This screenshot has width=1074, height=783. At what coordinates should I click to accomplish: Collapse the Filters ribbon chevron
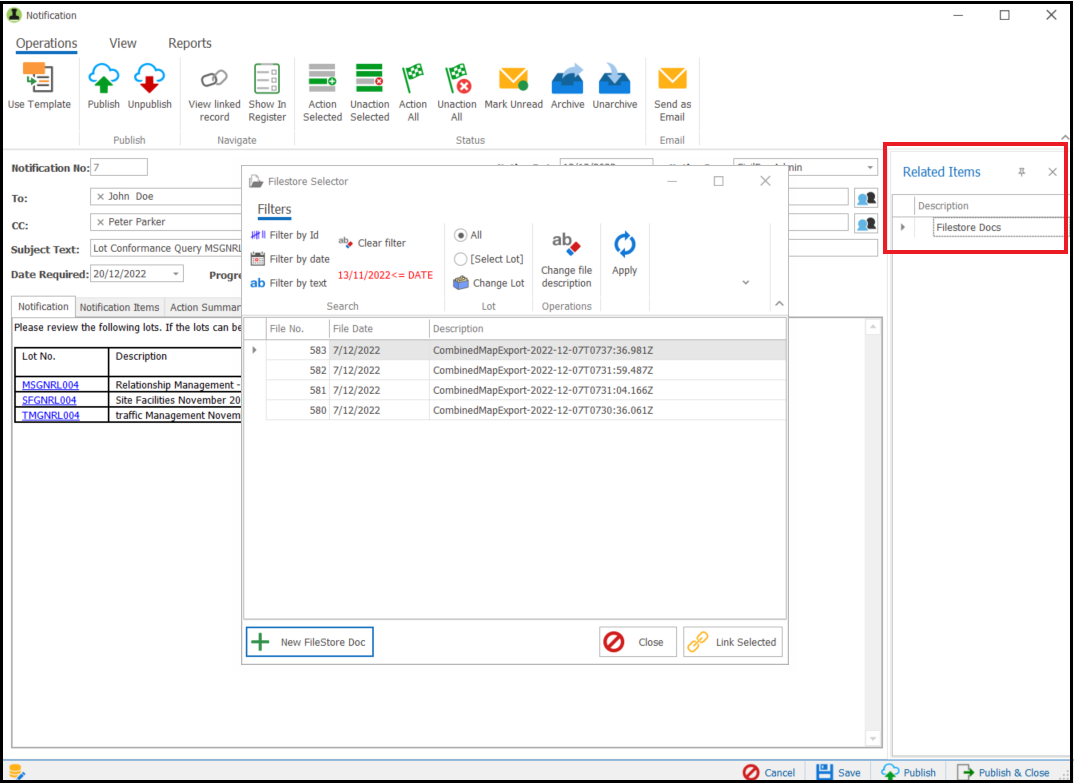pos(779,303)
